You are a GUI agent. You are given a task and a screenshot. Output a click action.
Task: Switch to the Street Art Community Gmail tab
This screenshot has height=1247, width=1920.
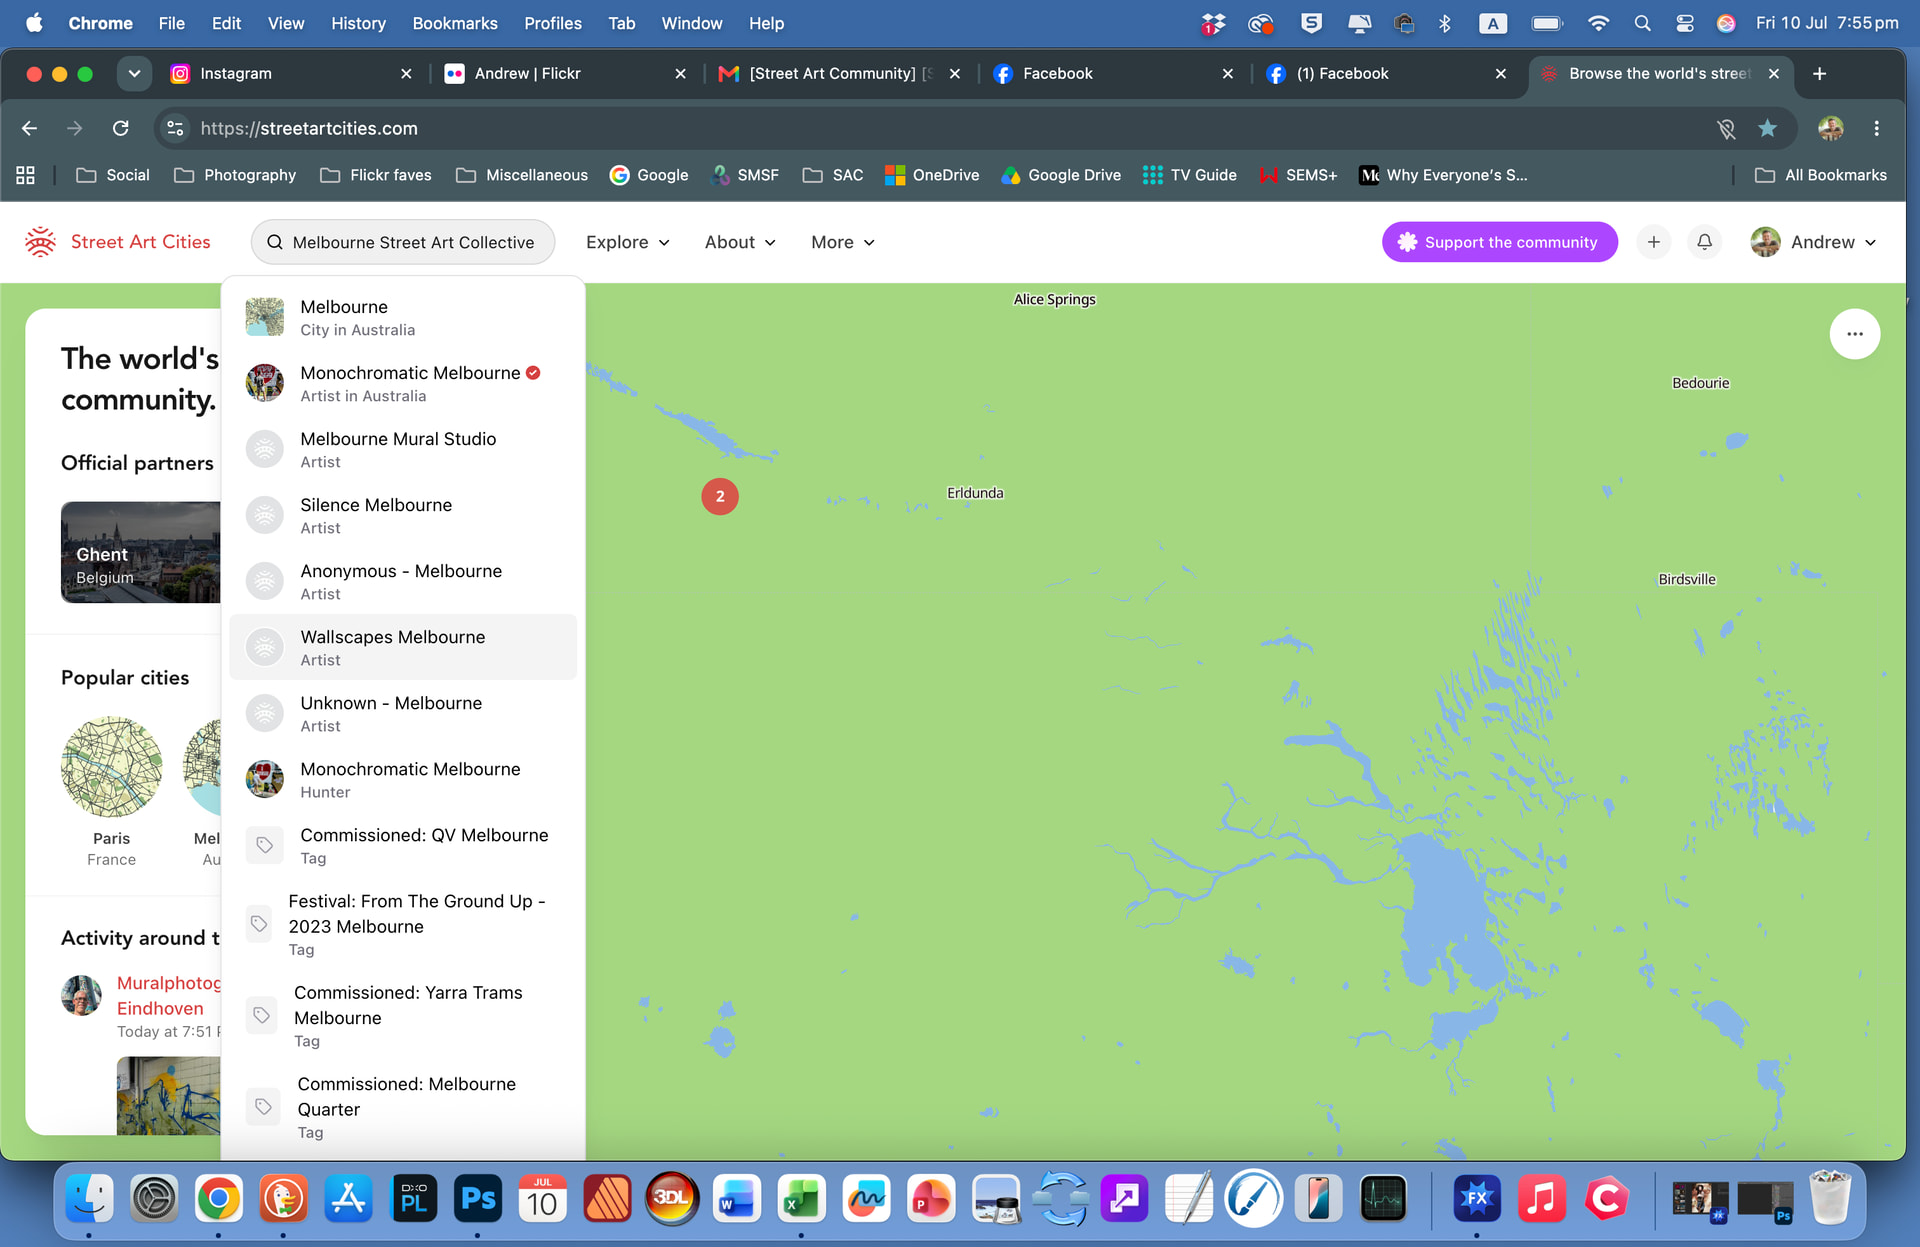tap(840, 73)
